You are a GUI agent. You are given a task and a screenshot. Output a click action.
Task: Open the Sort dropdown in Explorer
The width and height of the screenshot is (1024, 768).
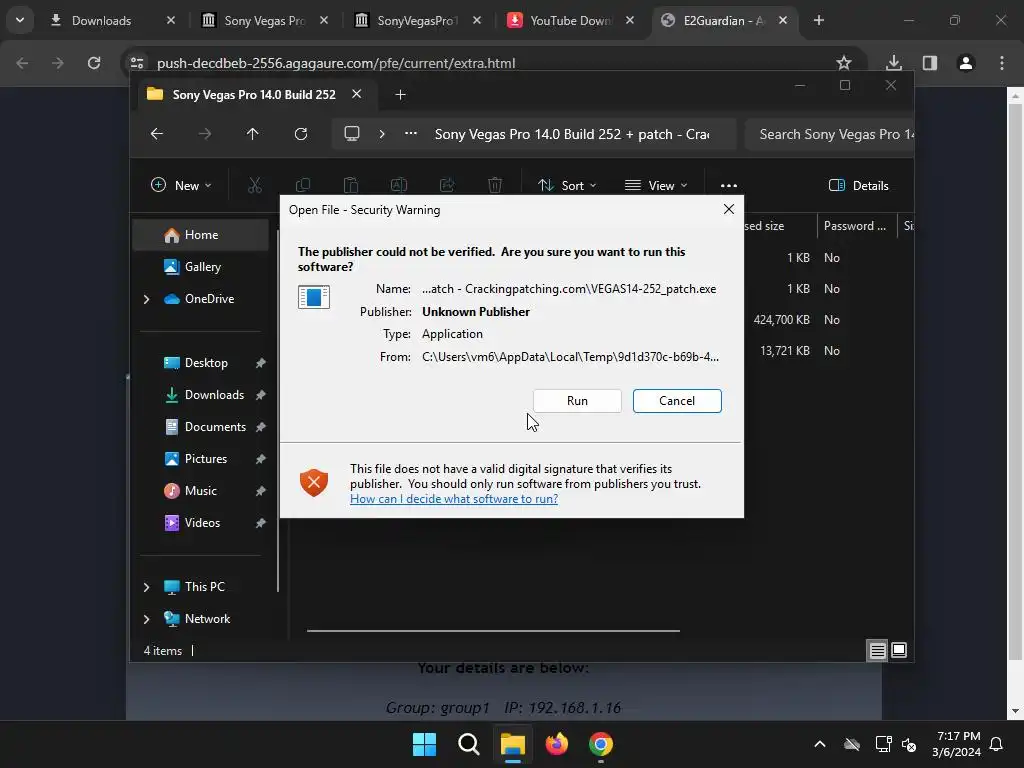coord(567,185)
